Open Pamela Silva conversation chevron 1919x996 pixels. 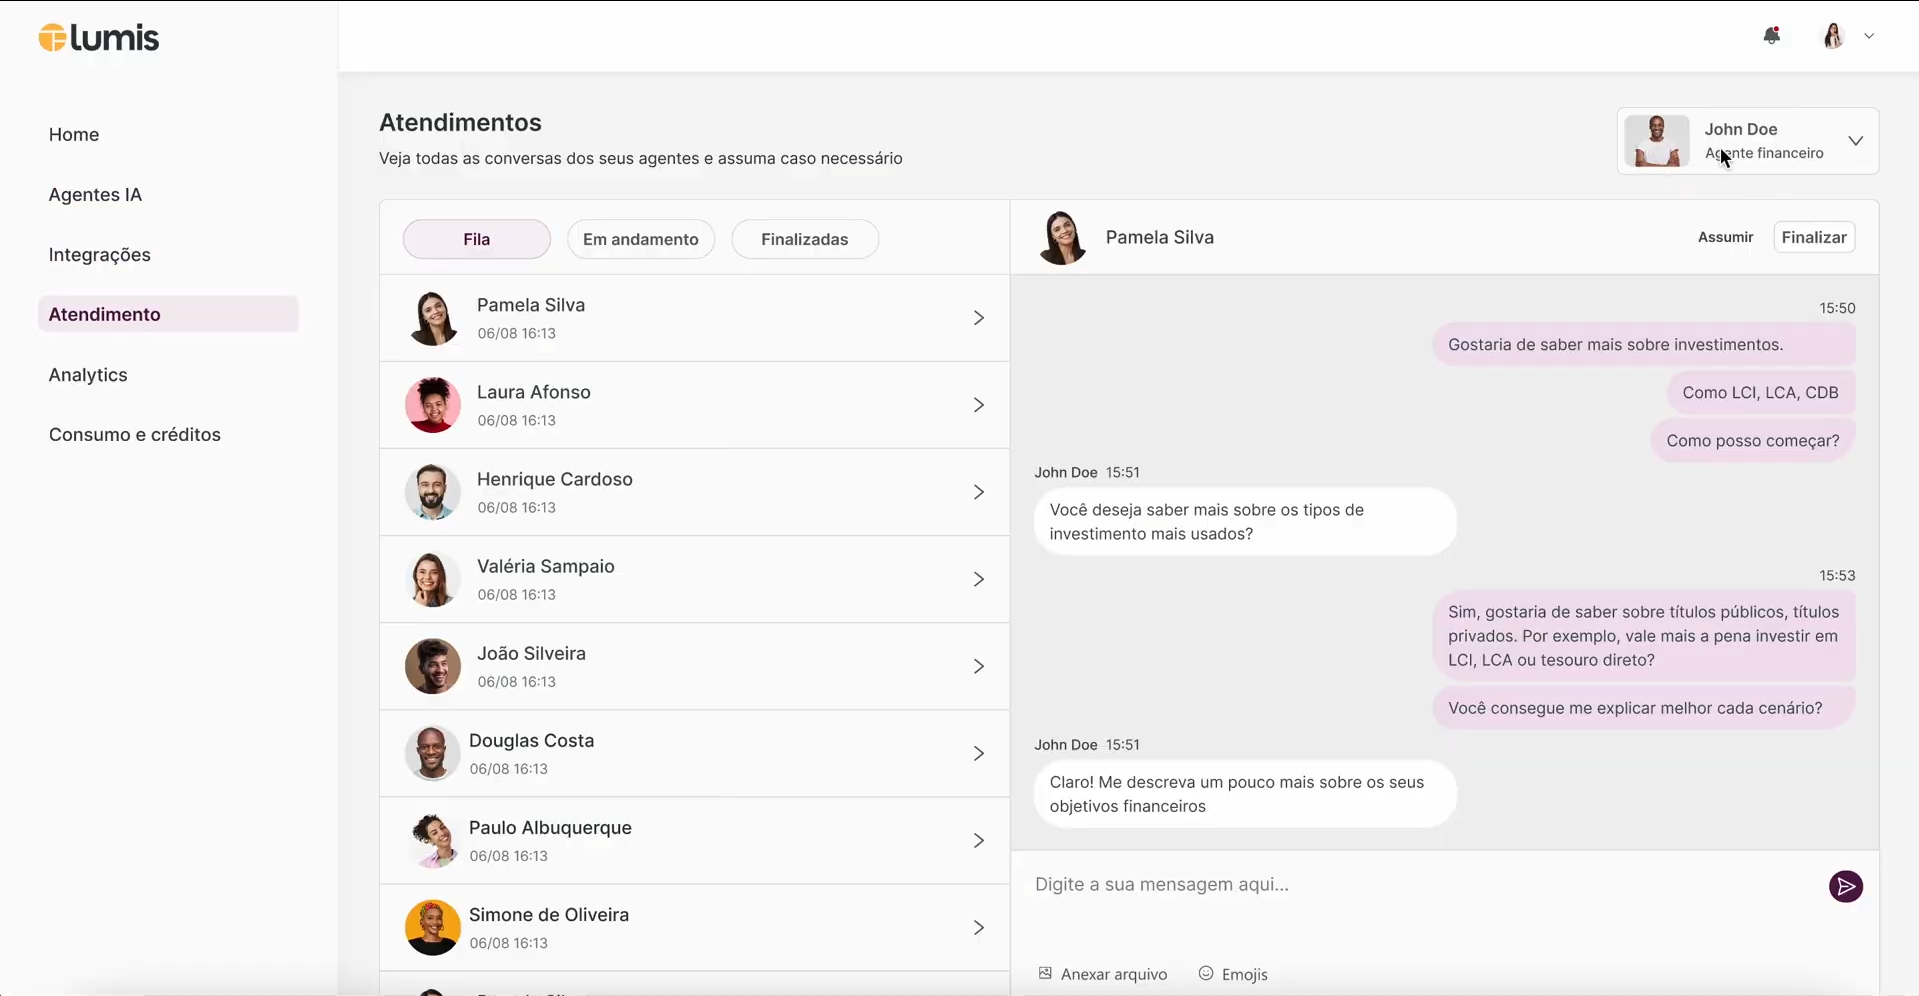pos(979,318)
